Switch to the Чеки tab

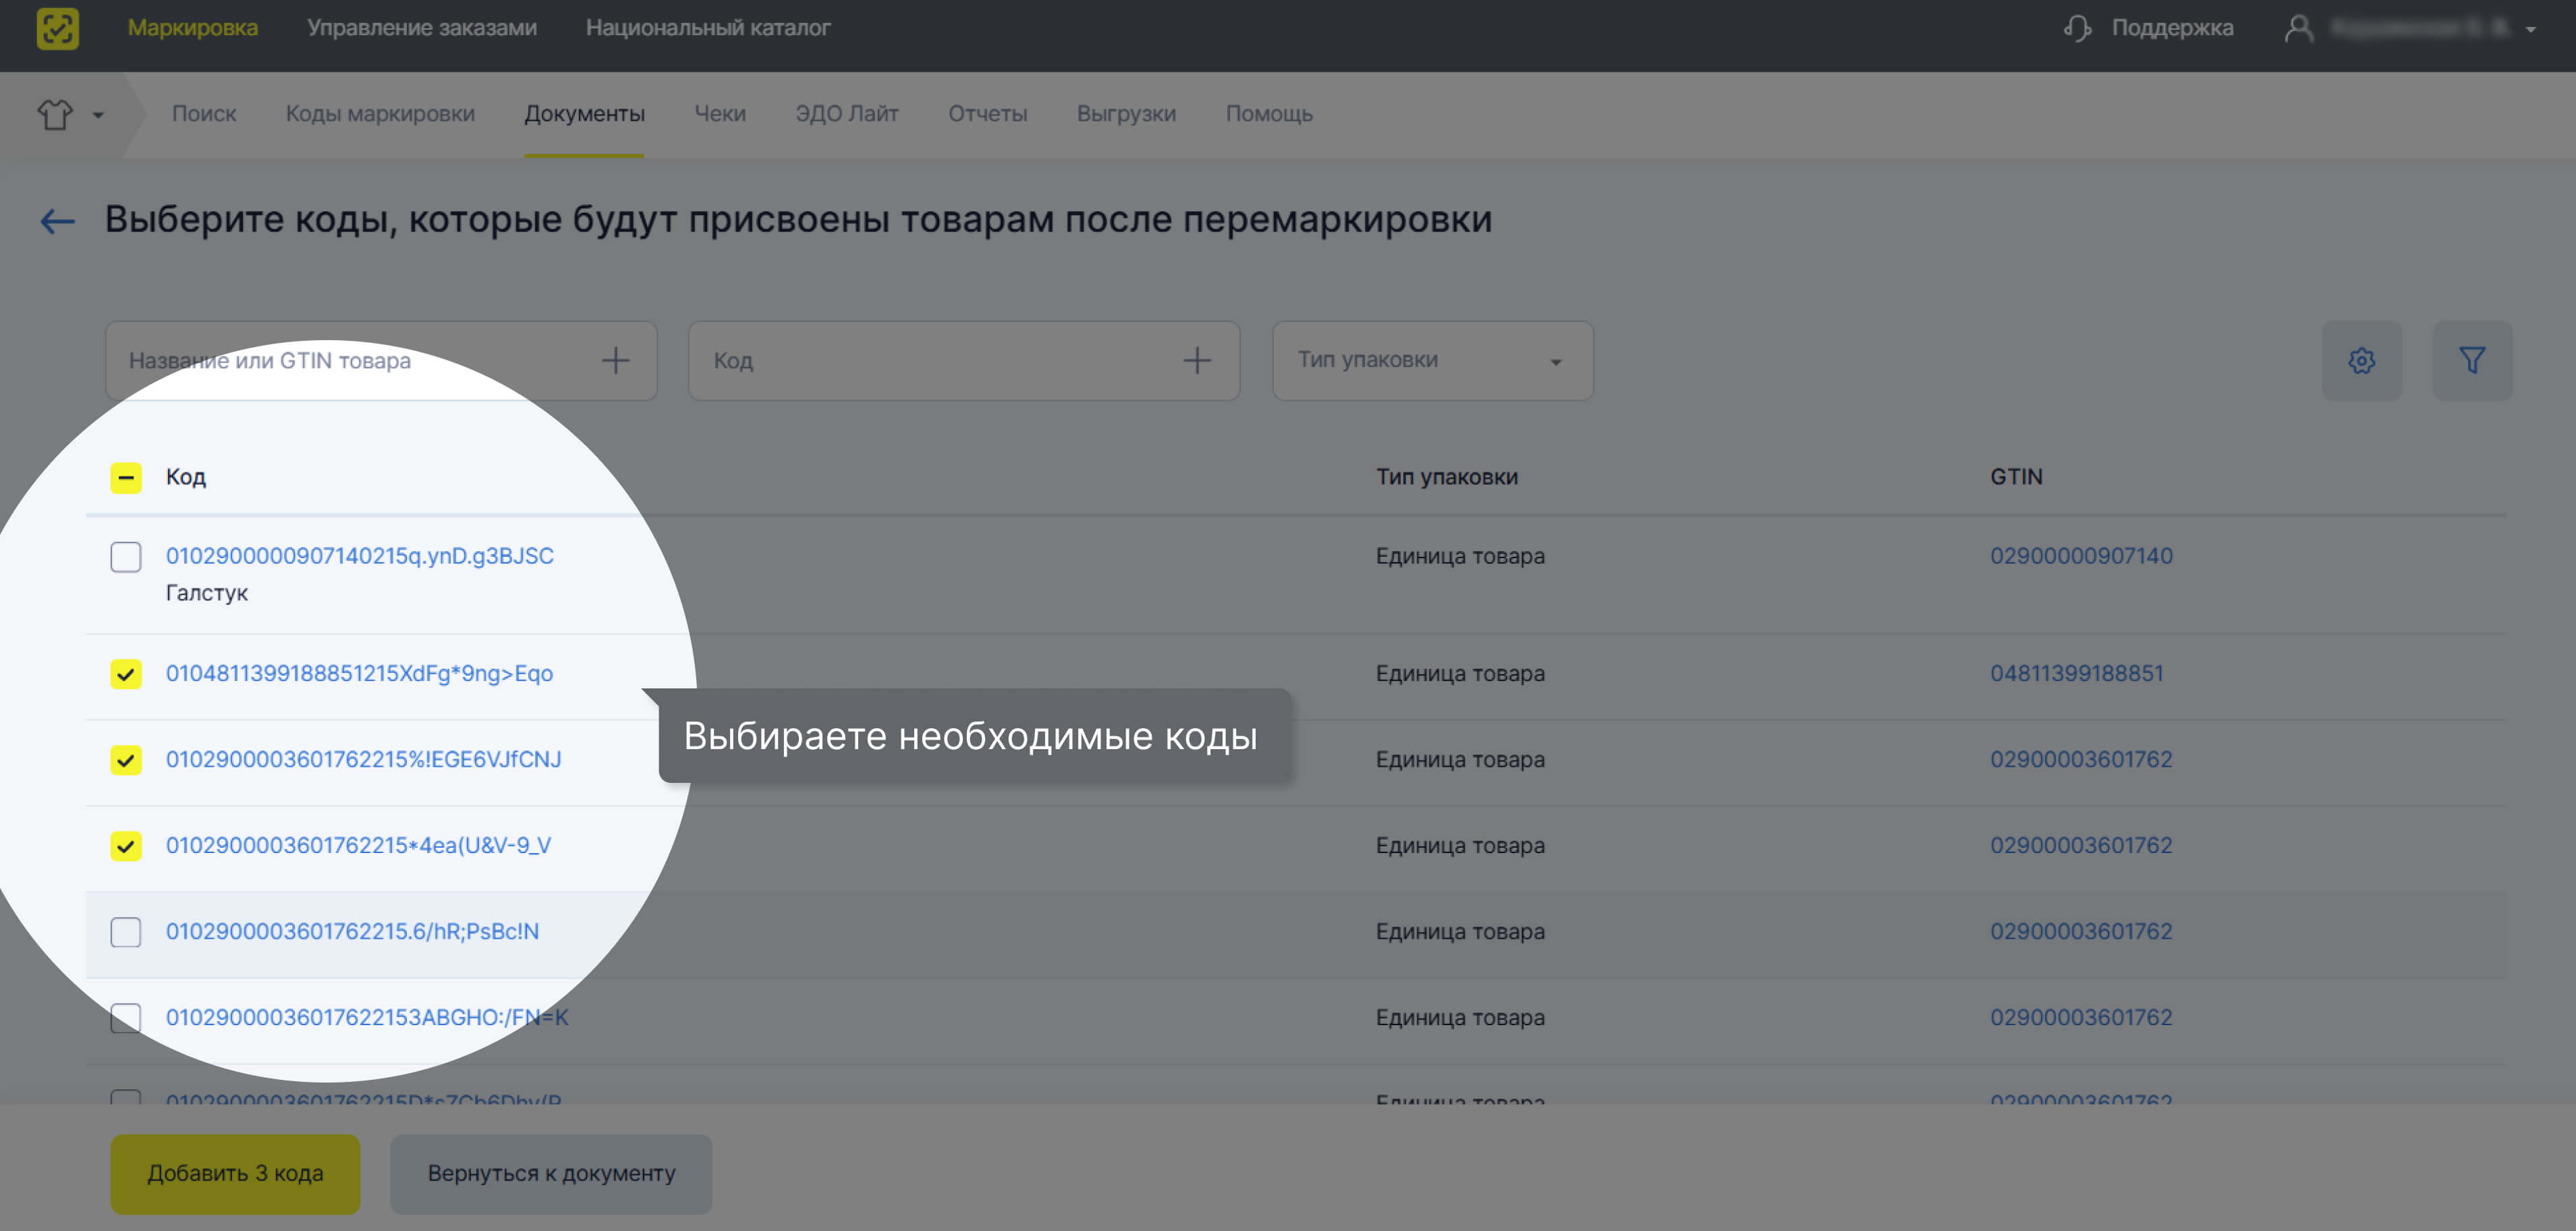(720, 113)
